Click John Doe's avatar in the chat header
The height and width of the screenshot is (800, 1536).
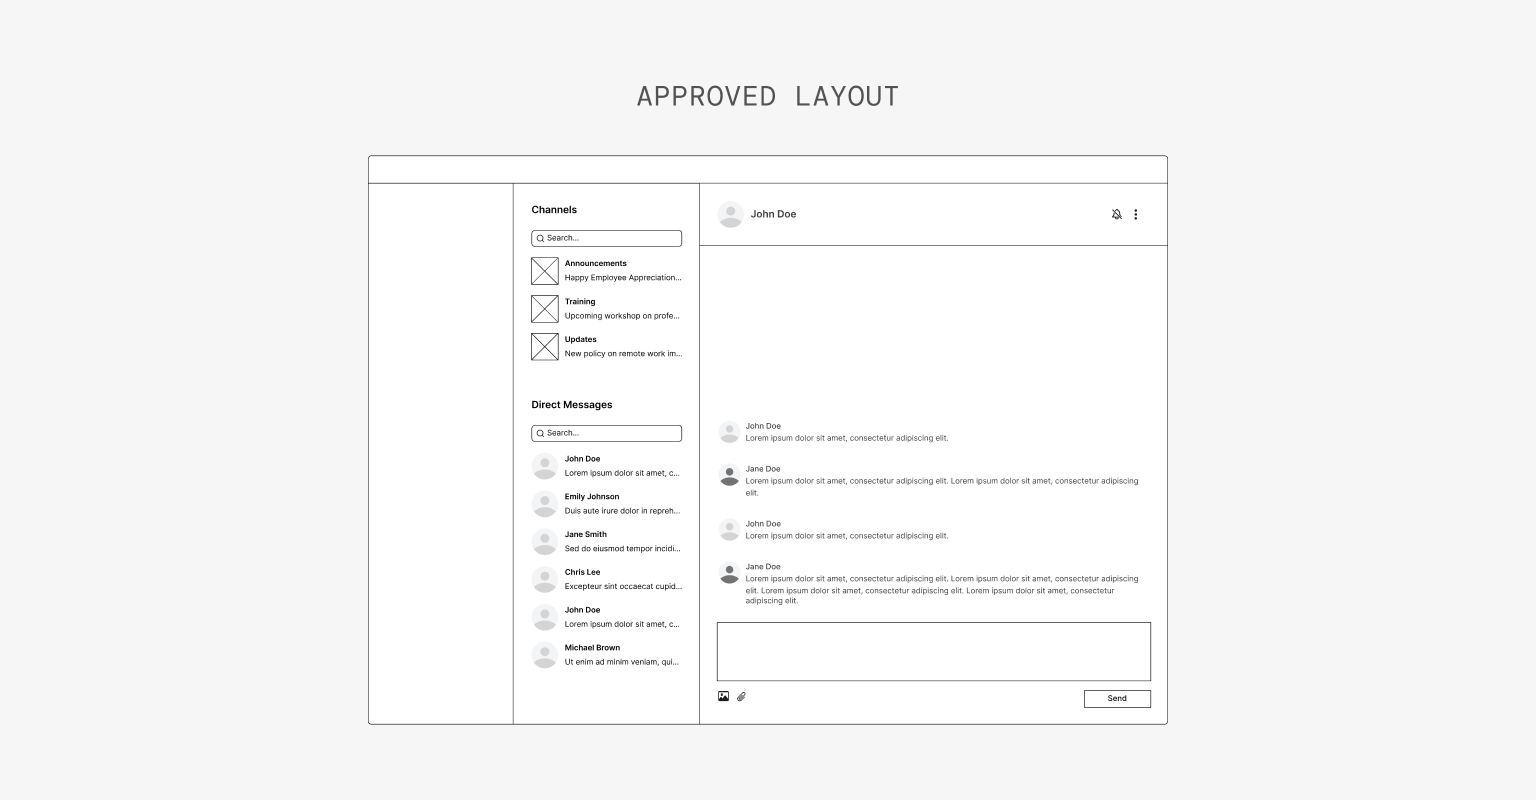point(731,214)
